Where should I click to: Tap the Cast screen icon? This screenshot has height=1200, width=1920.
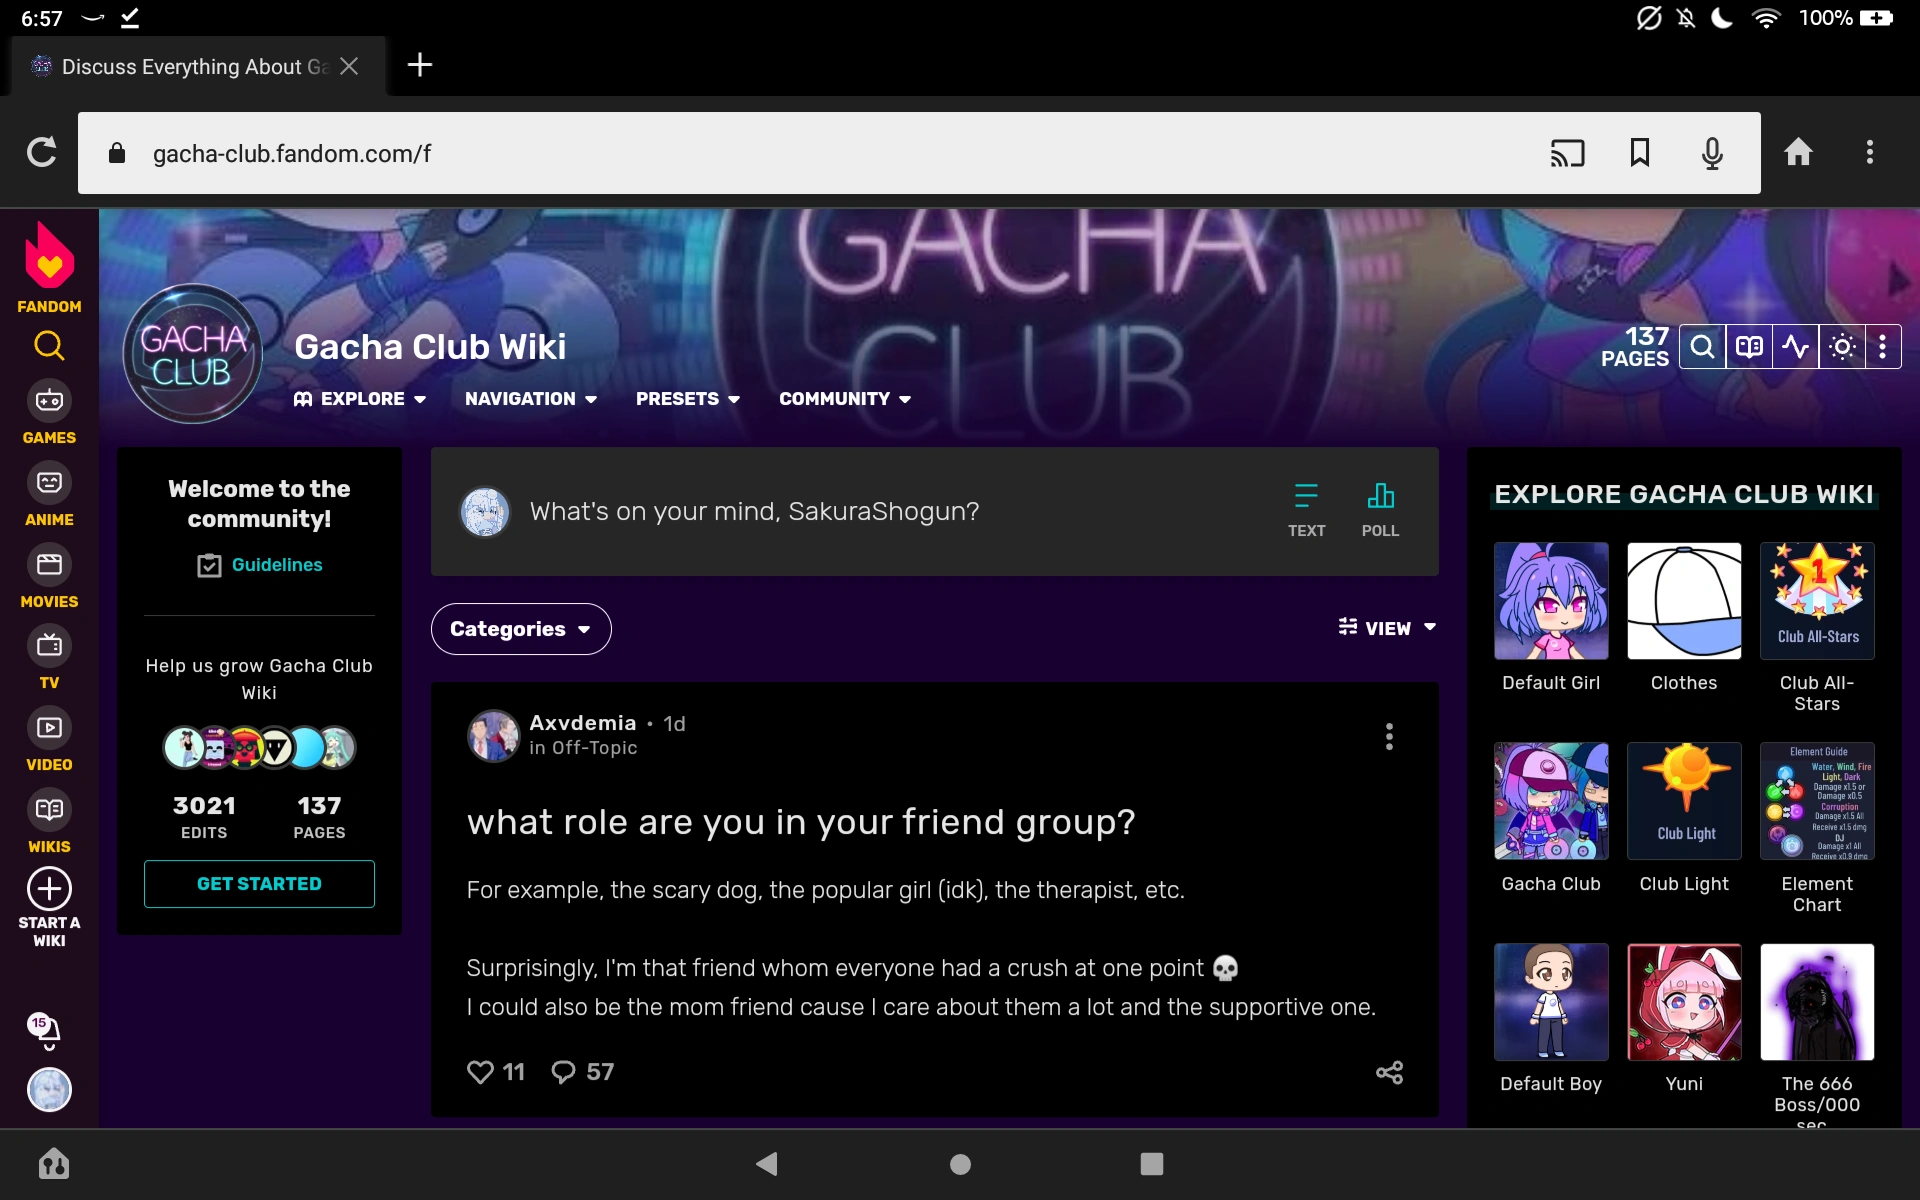point(1567,153)
